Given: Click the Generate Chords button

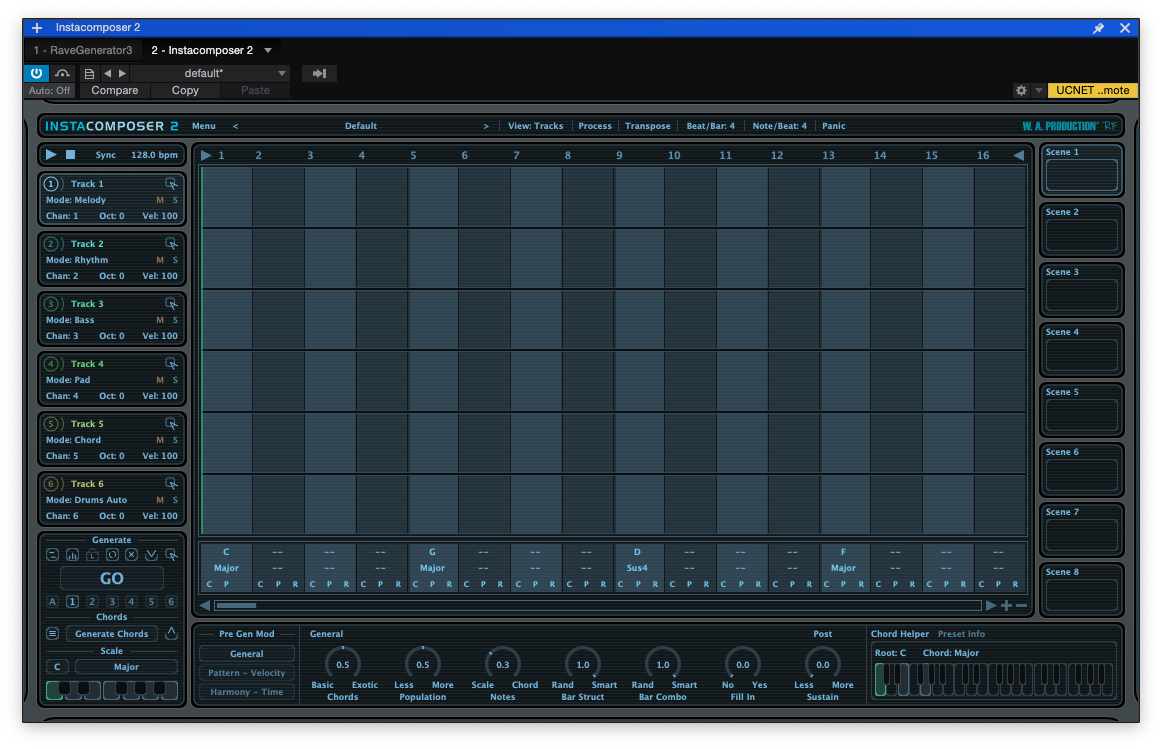Looking at the screenshot, I should 112,634.
